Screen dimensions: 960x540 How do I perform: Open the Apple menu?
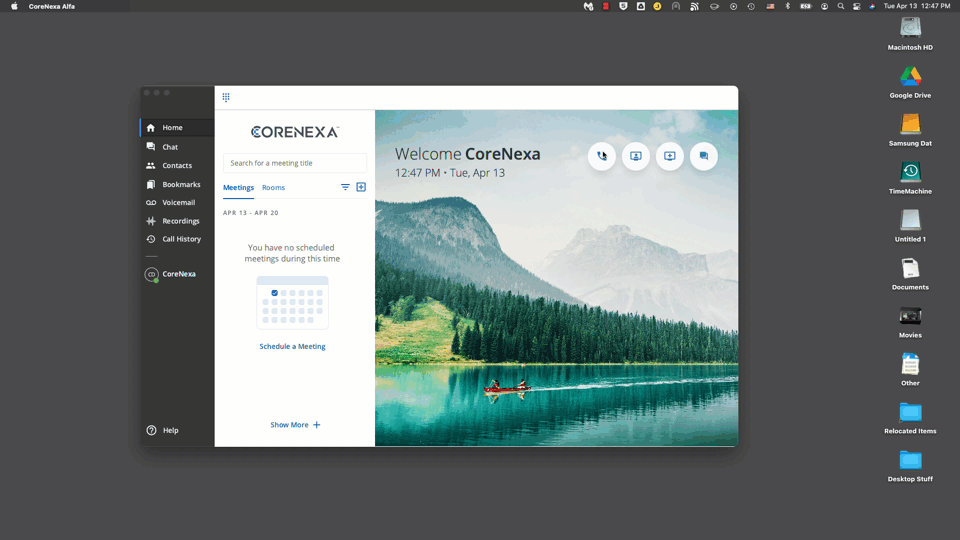click(x=14, y=6)
